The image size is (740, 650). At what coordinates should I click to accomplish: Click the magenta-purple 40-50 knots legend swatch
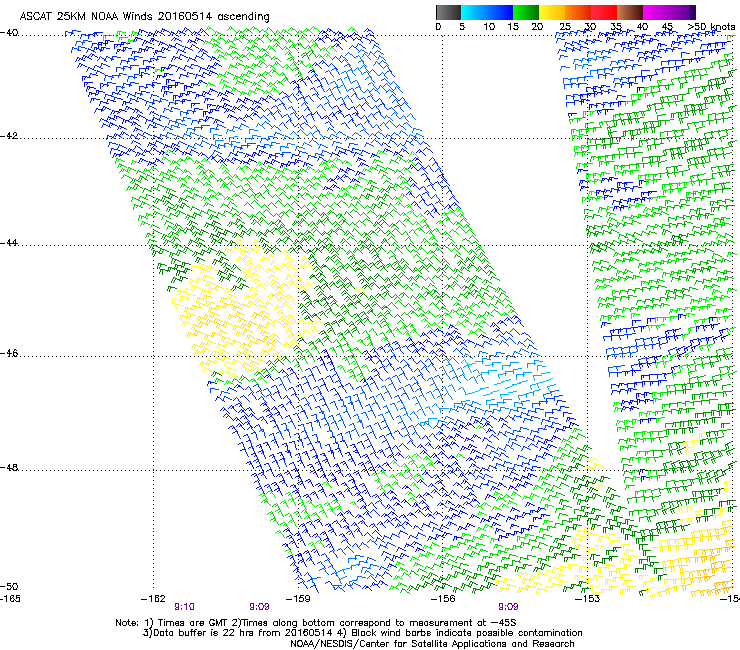click(669, 12)
